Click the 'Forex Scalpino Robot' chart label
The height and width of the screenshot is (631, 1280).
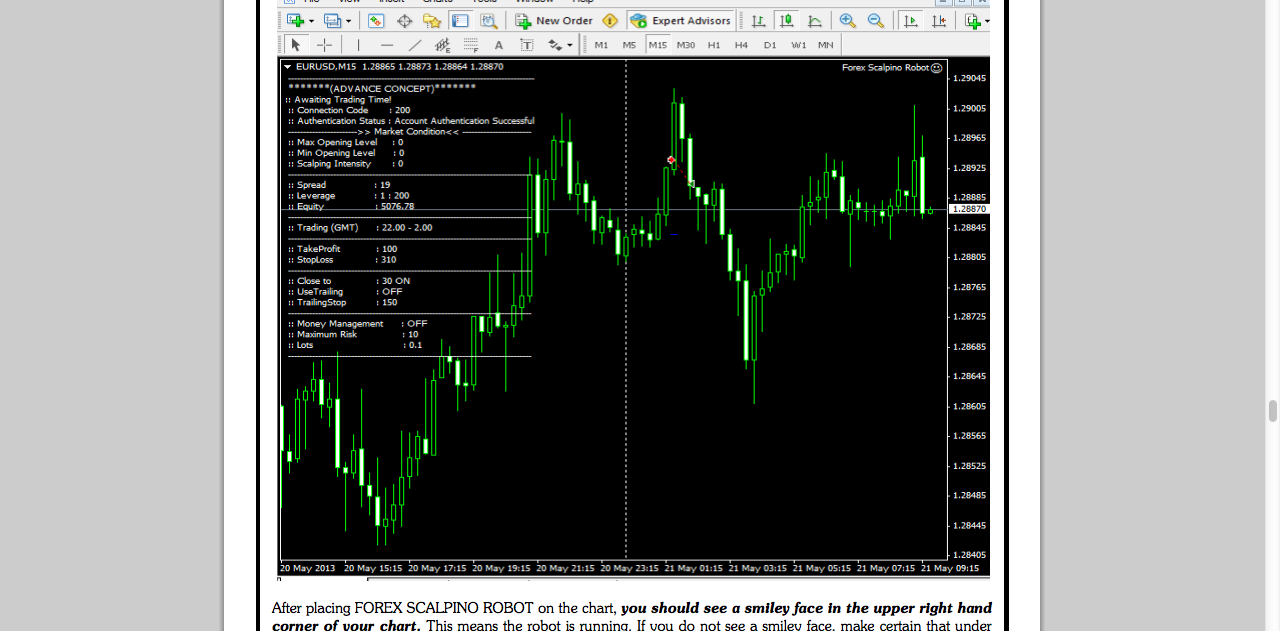tap(885, 68)
